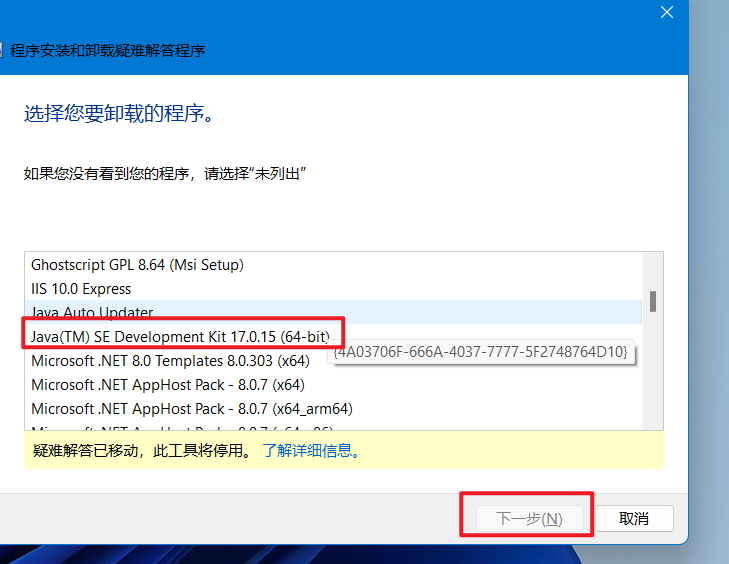Image resolution: width=729 pixels, height=564 pixels.
Task: Choose IIS 10.0 Express from list
Action: pos(81,289)
